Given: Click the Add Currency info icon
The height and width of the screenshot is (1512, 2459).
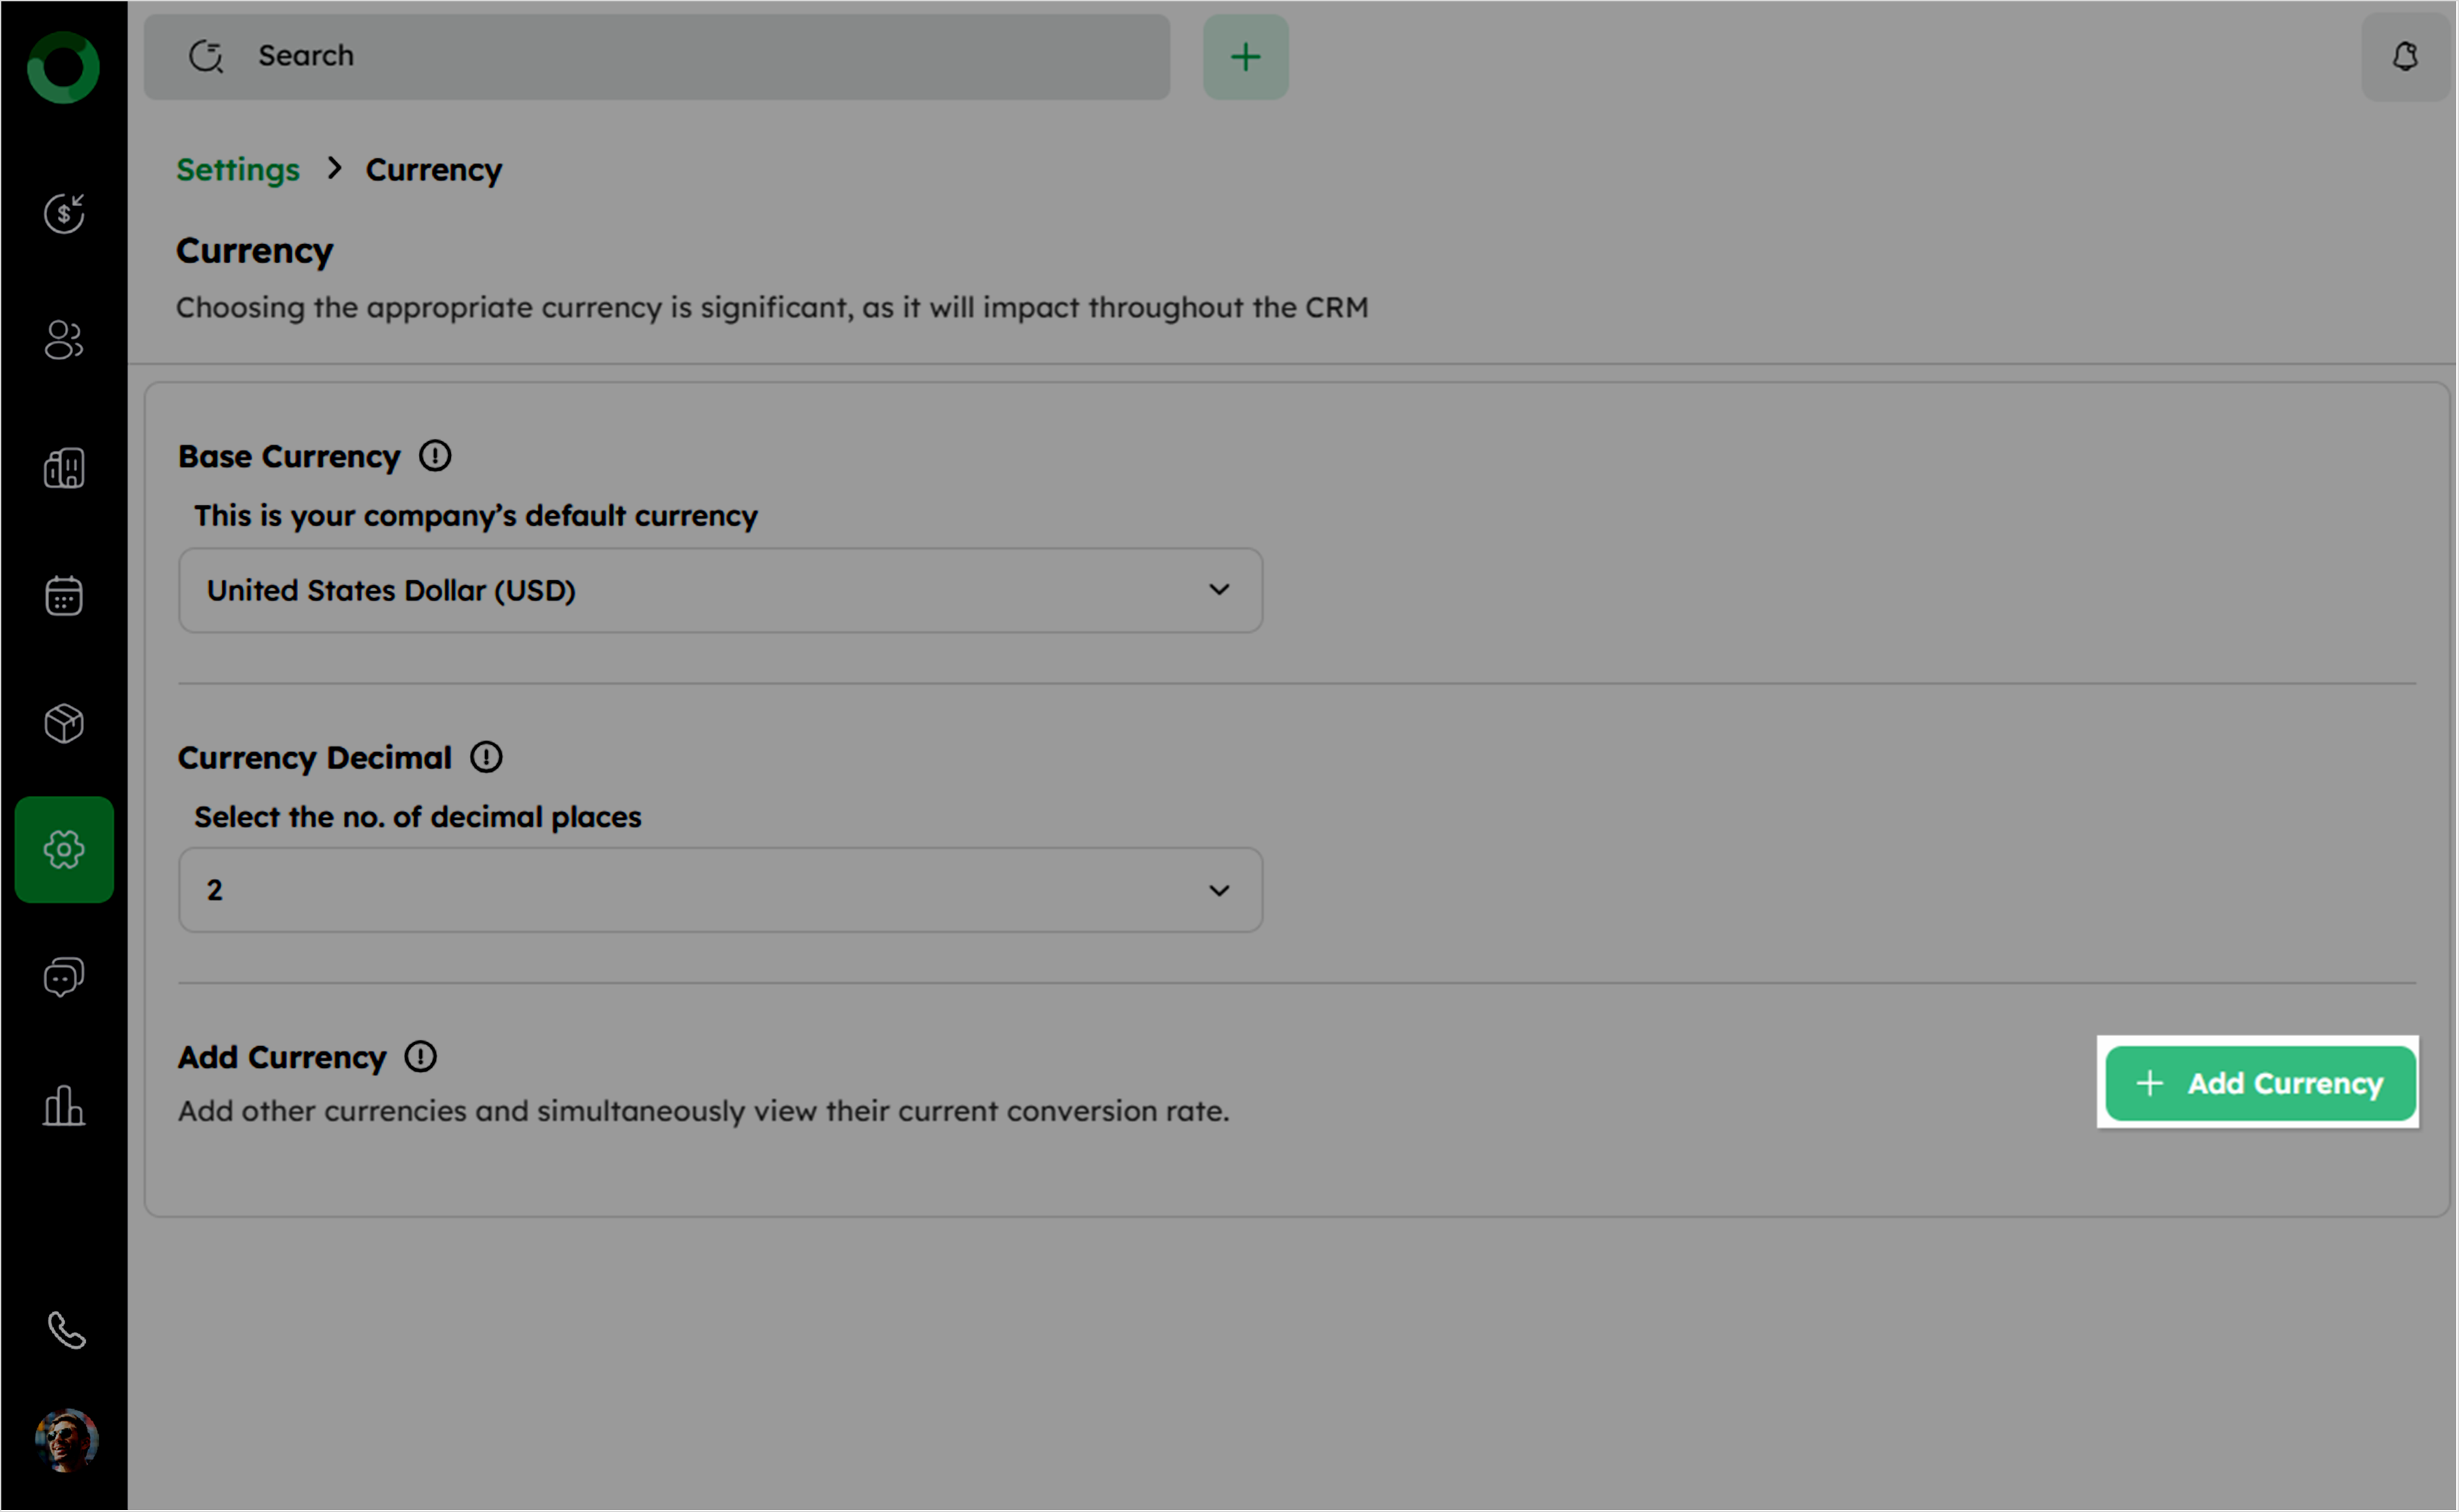Looking at the screenshot, I should point(421,1057).
